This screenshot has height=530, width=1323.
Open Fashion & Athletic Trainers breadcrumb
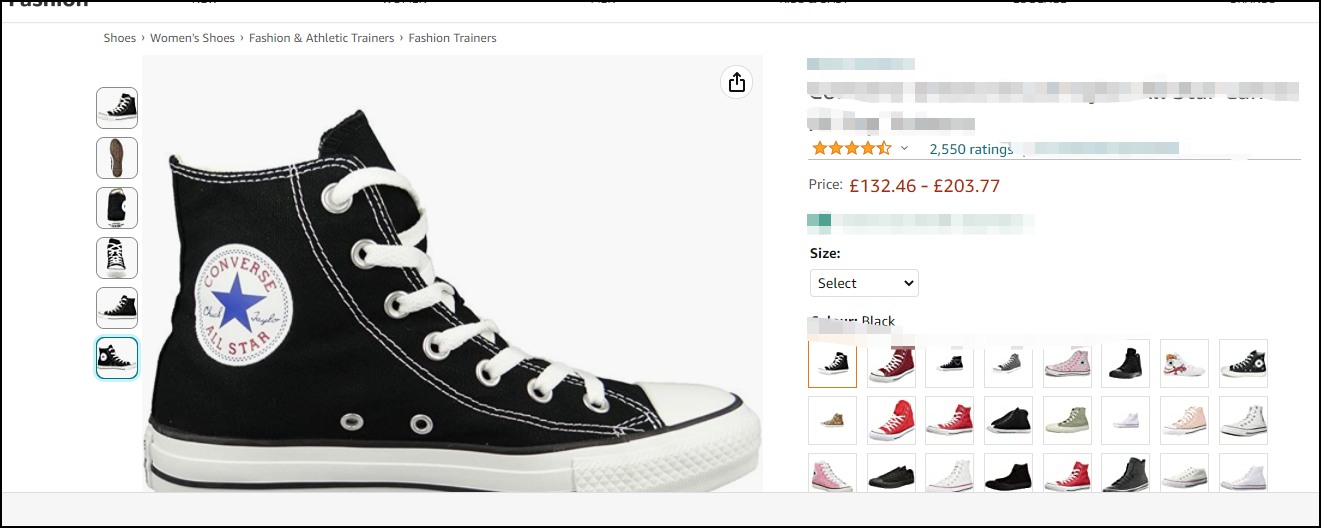pyautogui.click(x=321, y=38)
